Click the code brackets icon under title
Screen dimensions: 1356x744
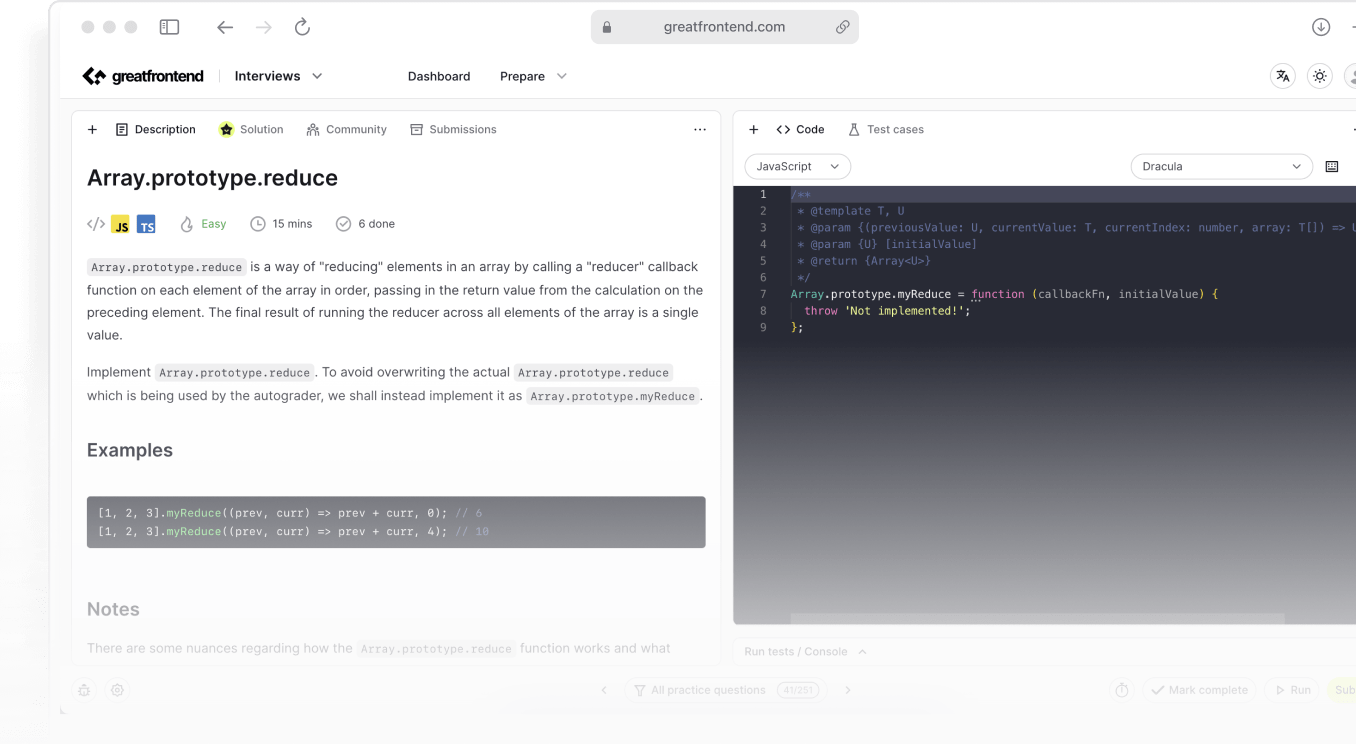[96, 224]
